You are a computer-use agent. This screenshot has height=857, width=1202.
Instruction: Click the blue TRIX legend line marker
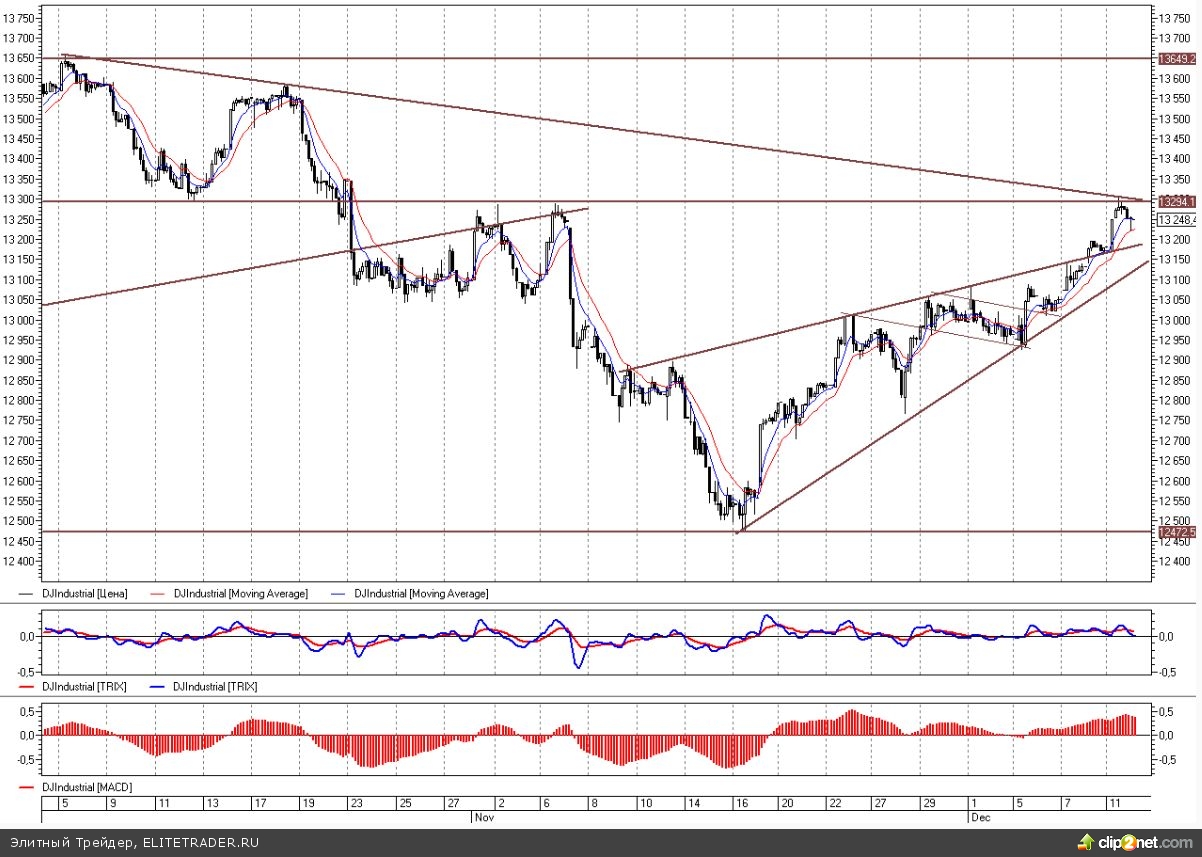click(158, 688)
